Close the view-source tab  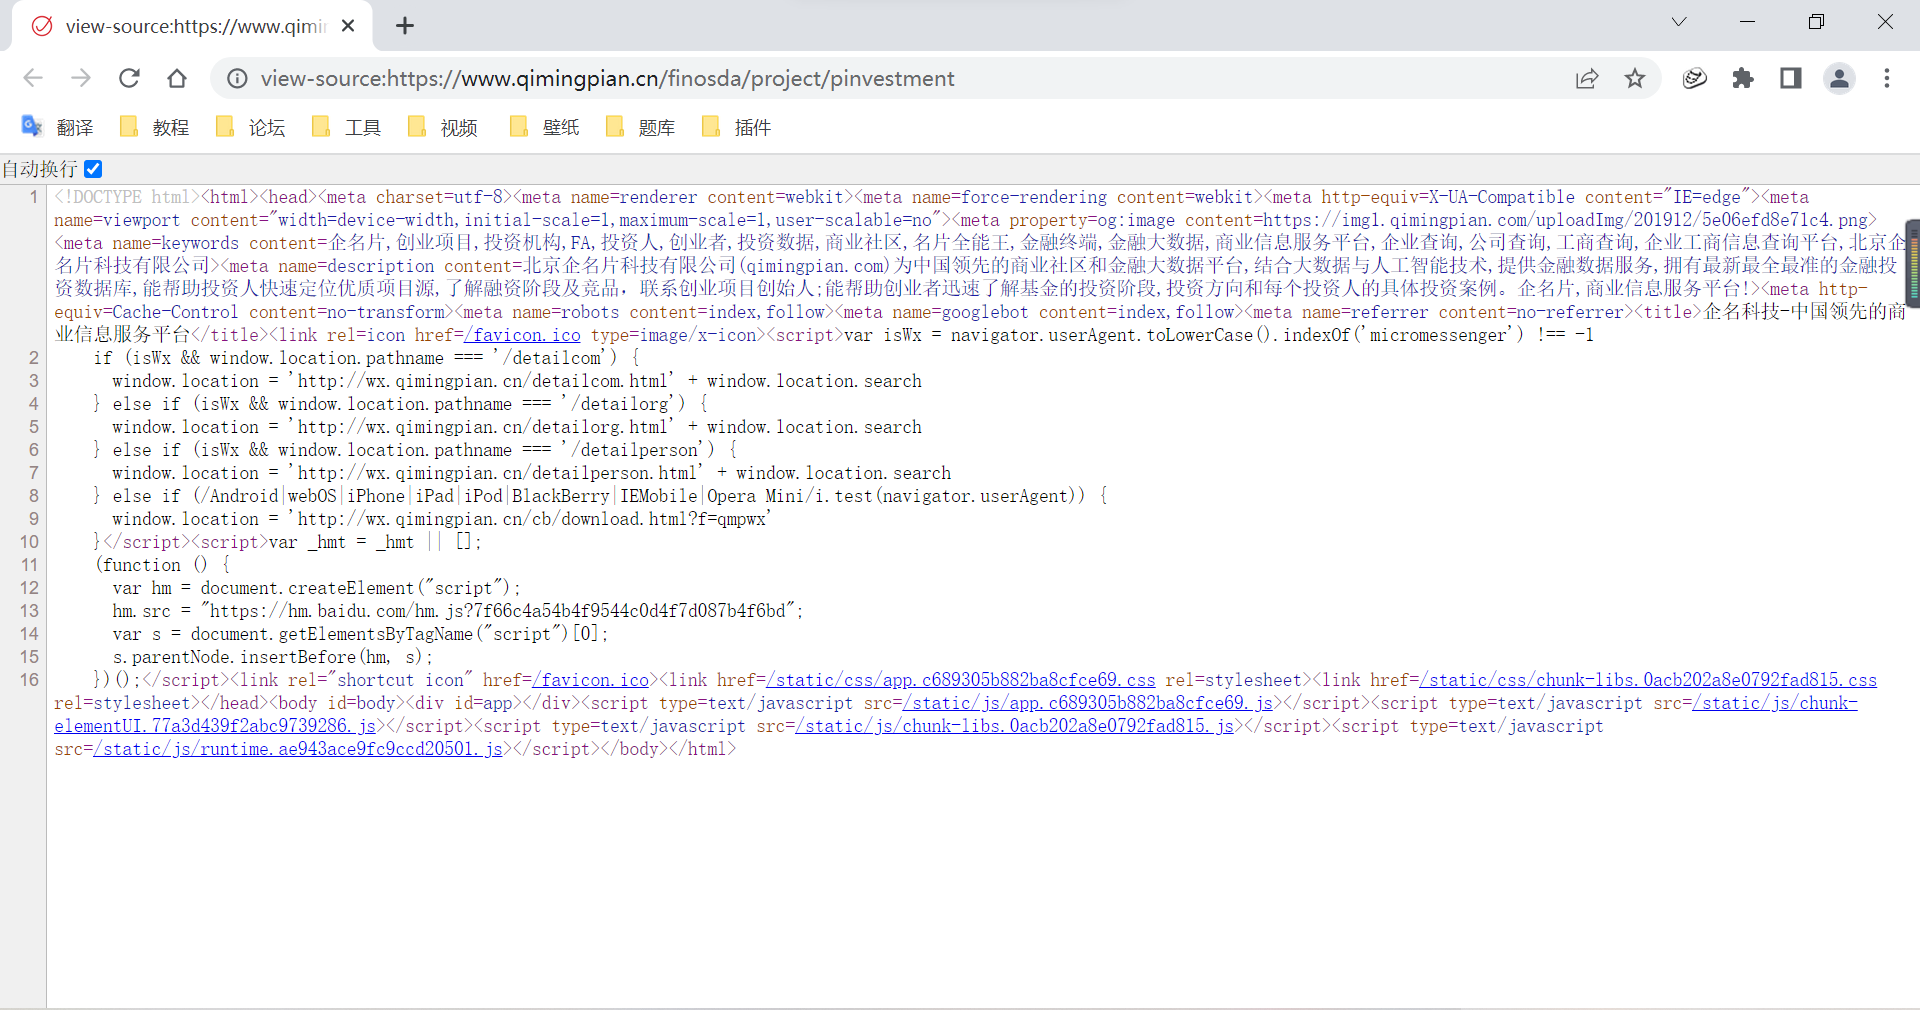click(348, 26)
